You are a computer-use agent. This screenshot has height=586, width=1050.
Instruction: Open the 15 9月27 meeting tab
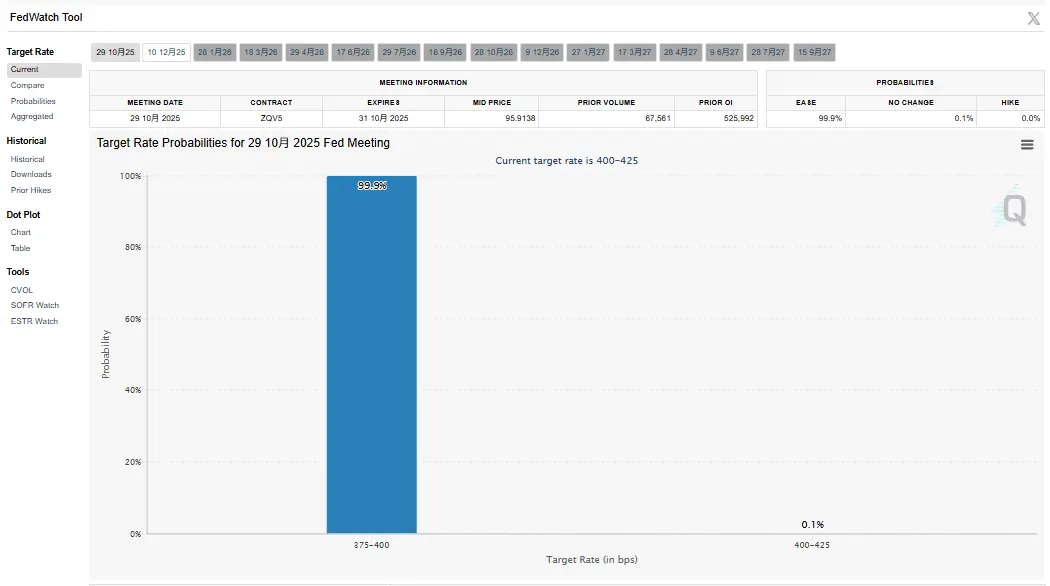[x=814, y=52]
